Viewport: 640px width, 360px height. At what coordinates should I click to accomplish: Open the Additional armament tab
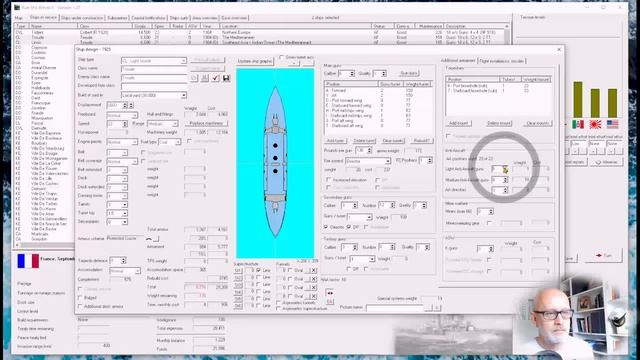458,60
